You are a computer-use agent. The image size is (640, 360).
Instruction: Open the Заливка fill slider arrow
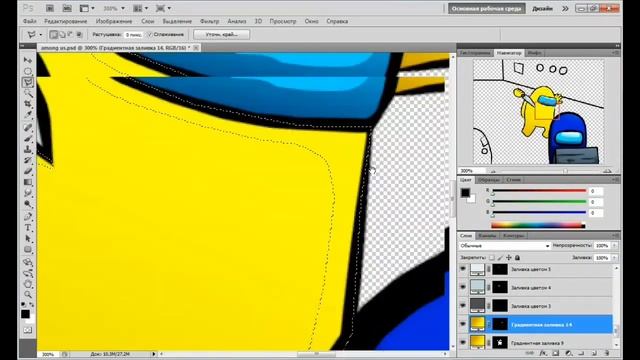[614, 258]
